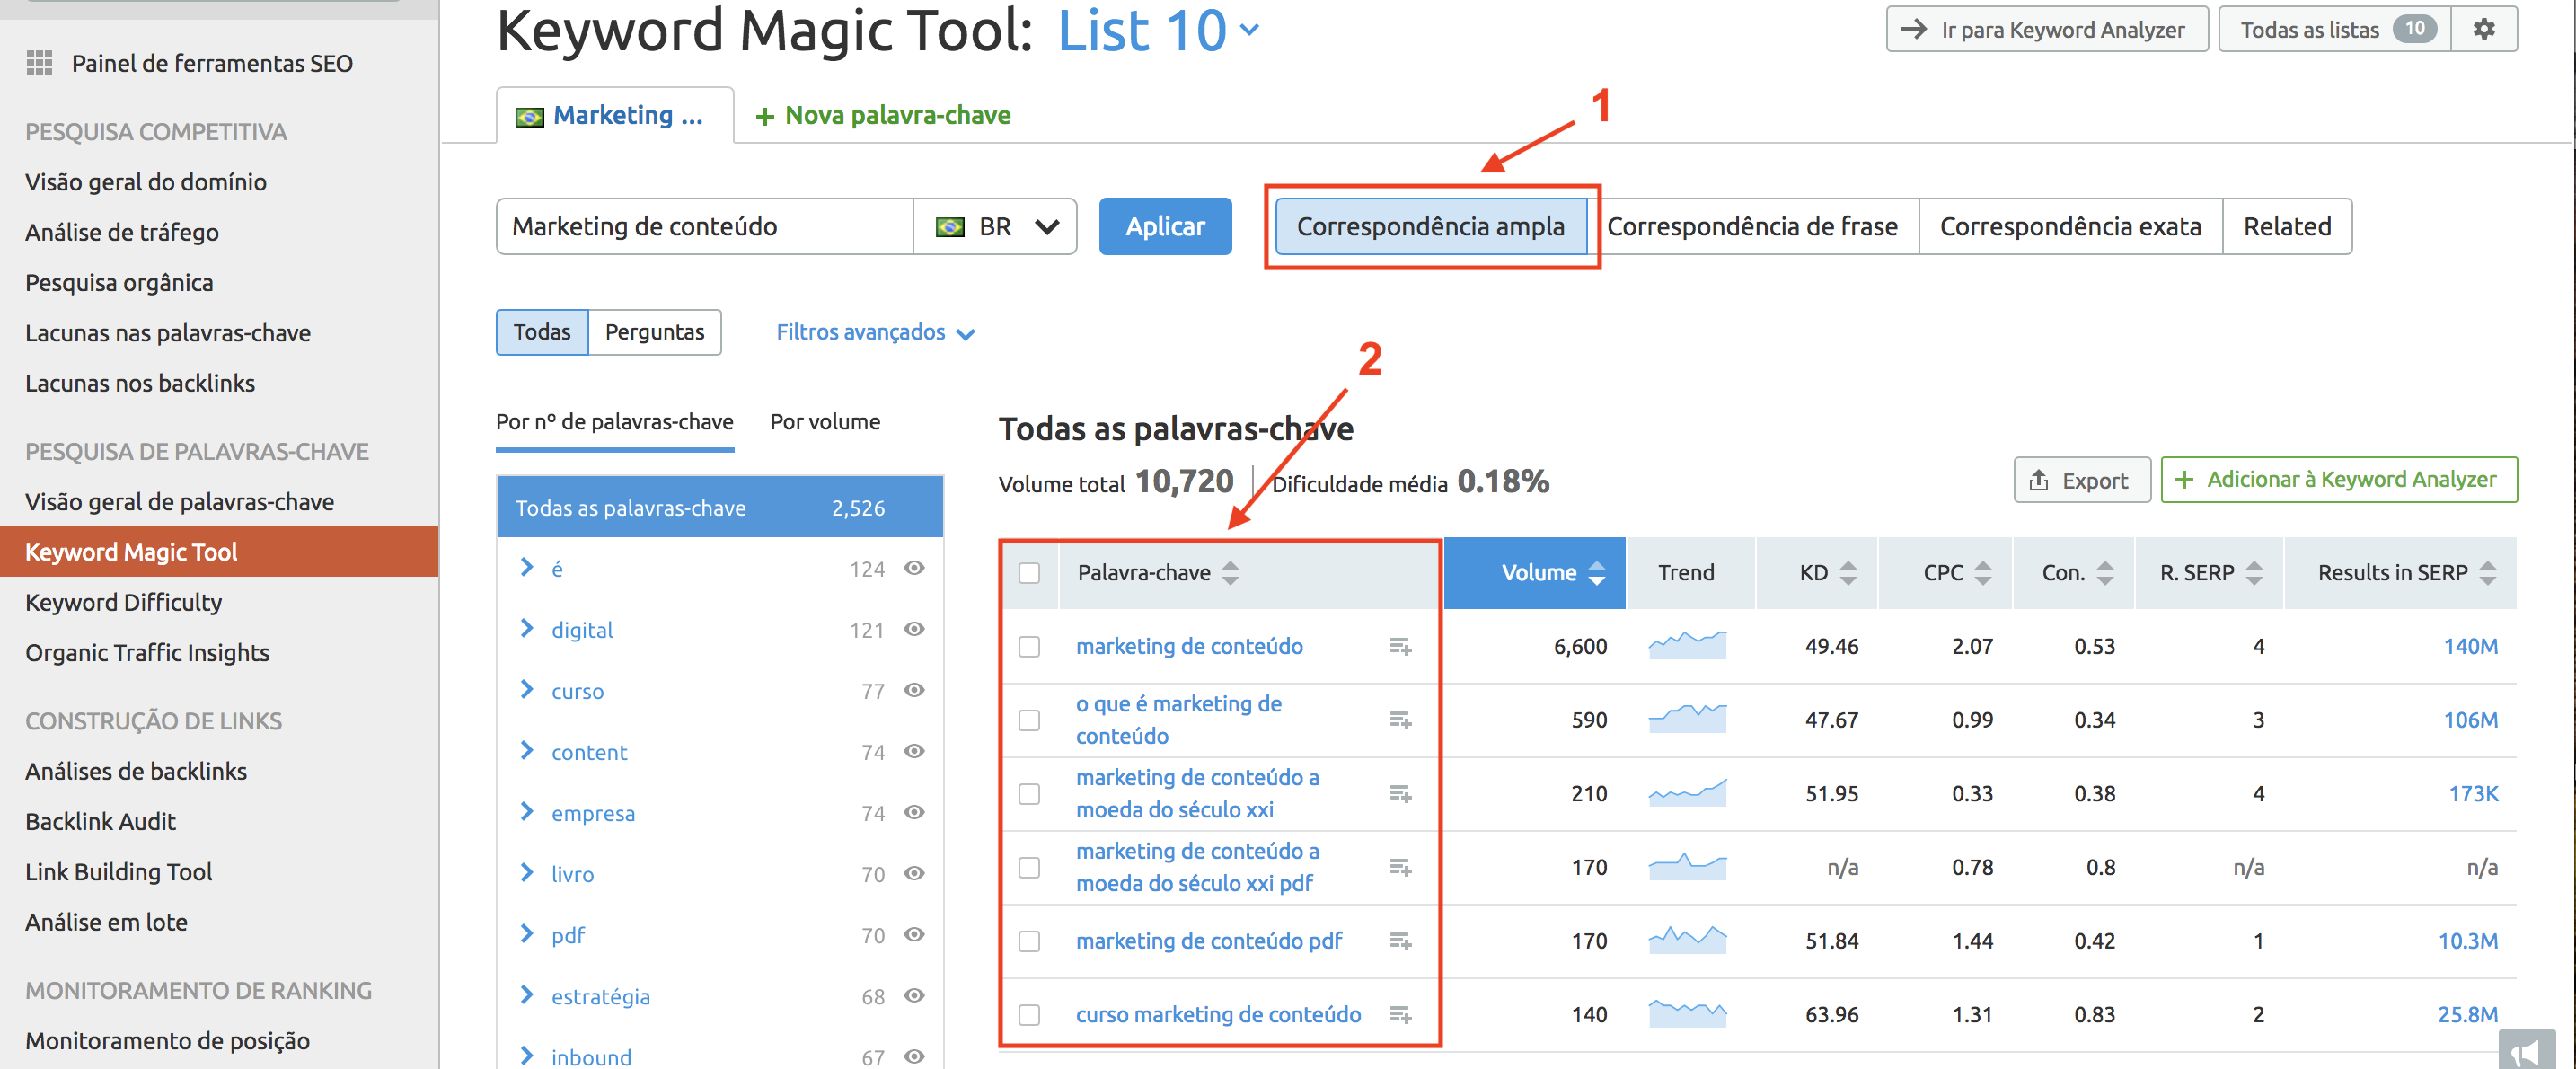The image size is (2576, 1069).
Task: Open 'marketing de conteúdo pdf' keyword link
Action: tap(1209, 941)
